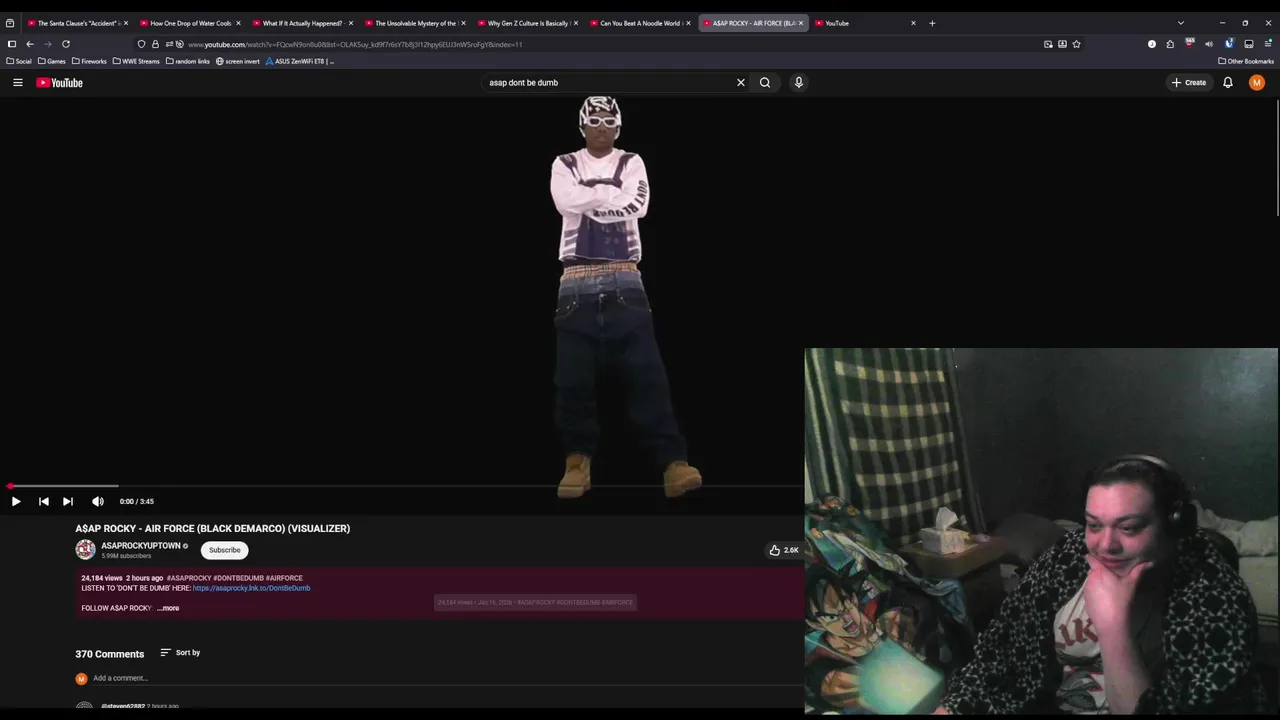This screenshot has height=720, width=1280.
Task: List all tabs with the chevron
Action: (x=1180, y=23)
